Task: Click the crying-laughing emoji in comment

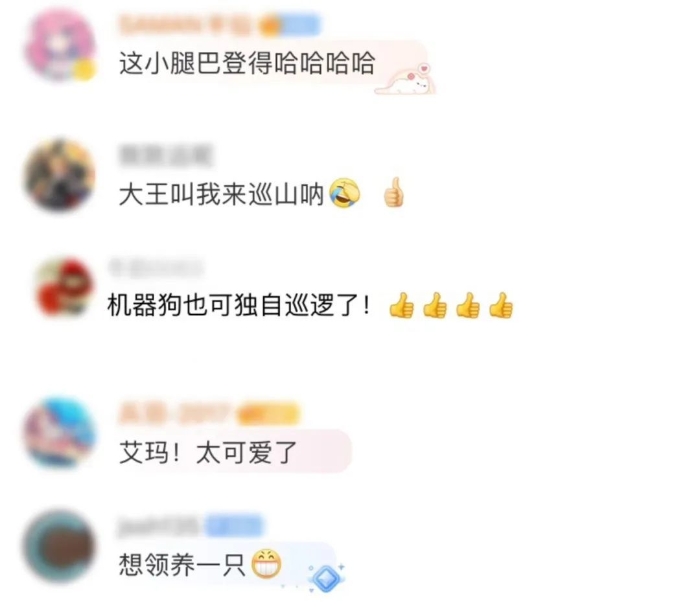Action: pyautogui.click(x=345, y=193)
